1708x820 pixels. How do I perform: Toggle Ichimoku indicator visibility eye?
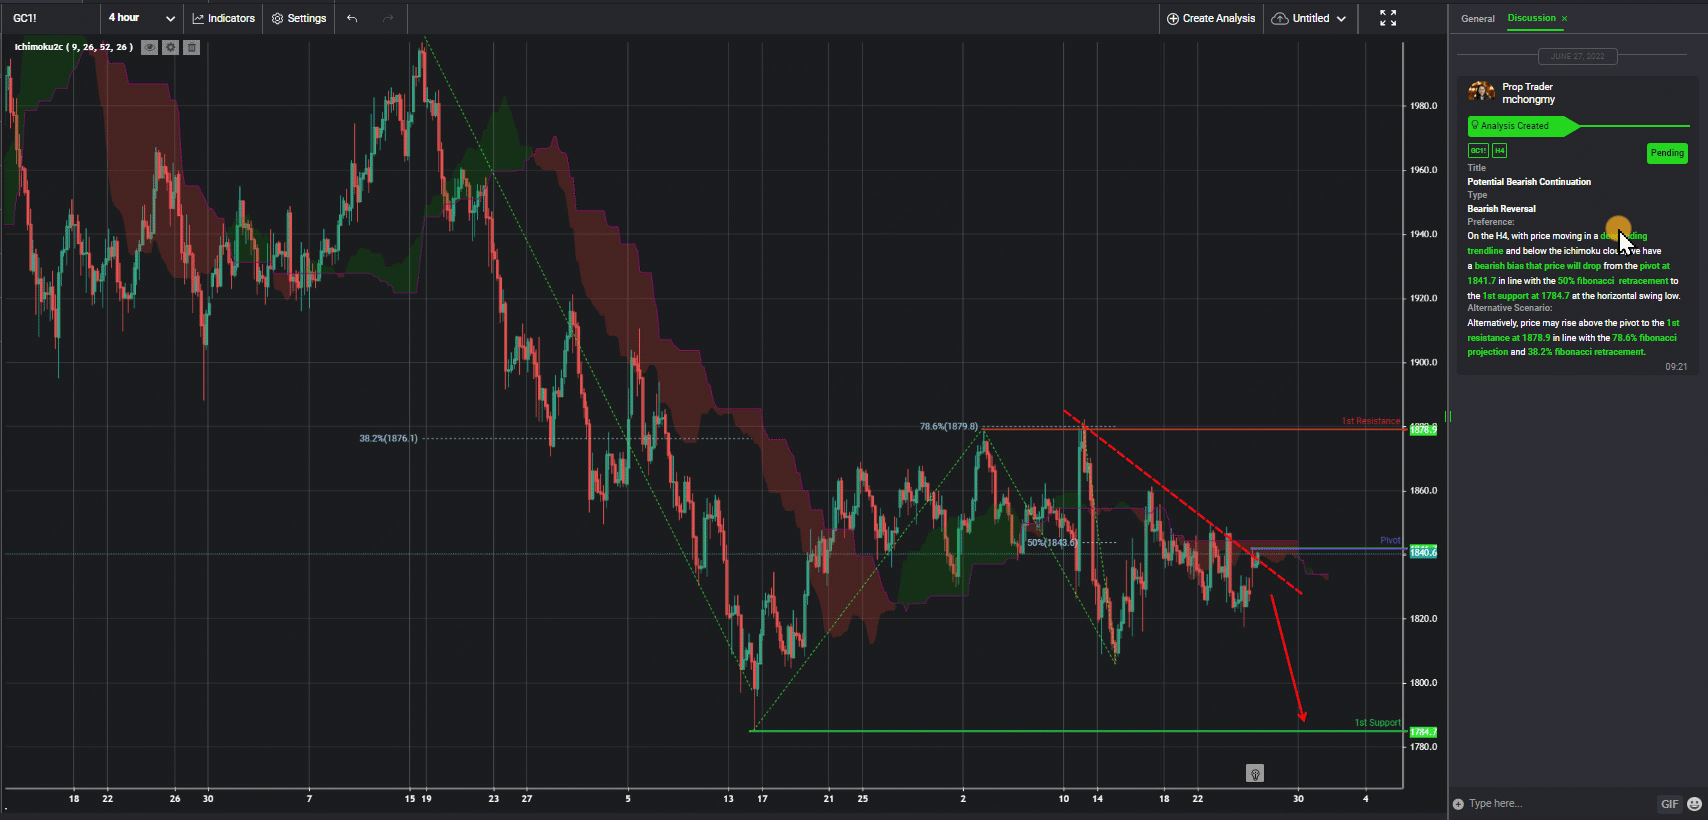(x=149, y=47)
